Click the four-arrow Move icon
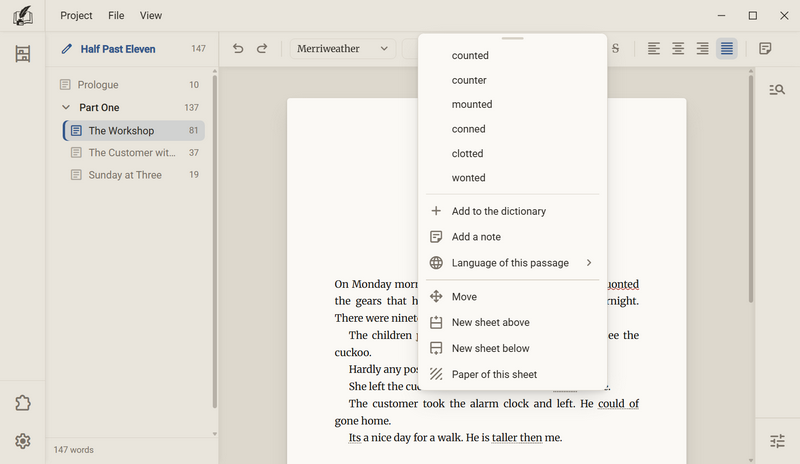Screen dimensions: 800x464 click(436, 296)
